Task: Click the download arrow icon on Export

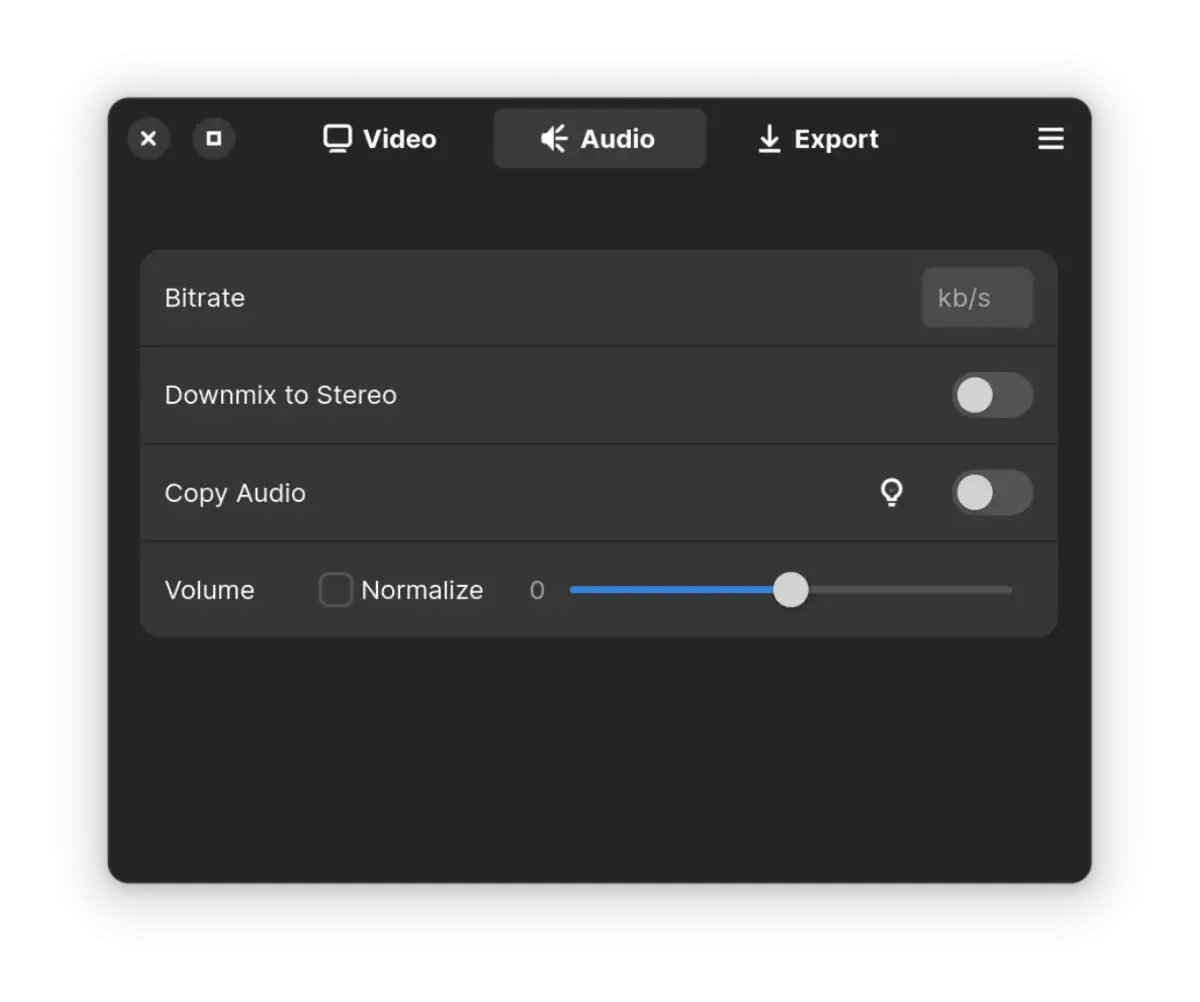Action: [x=769, y=139]
